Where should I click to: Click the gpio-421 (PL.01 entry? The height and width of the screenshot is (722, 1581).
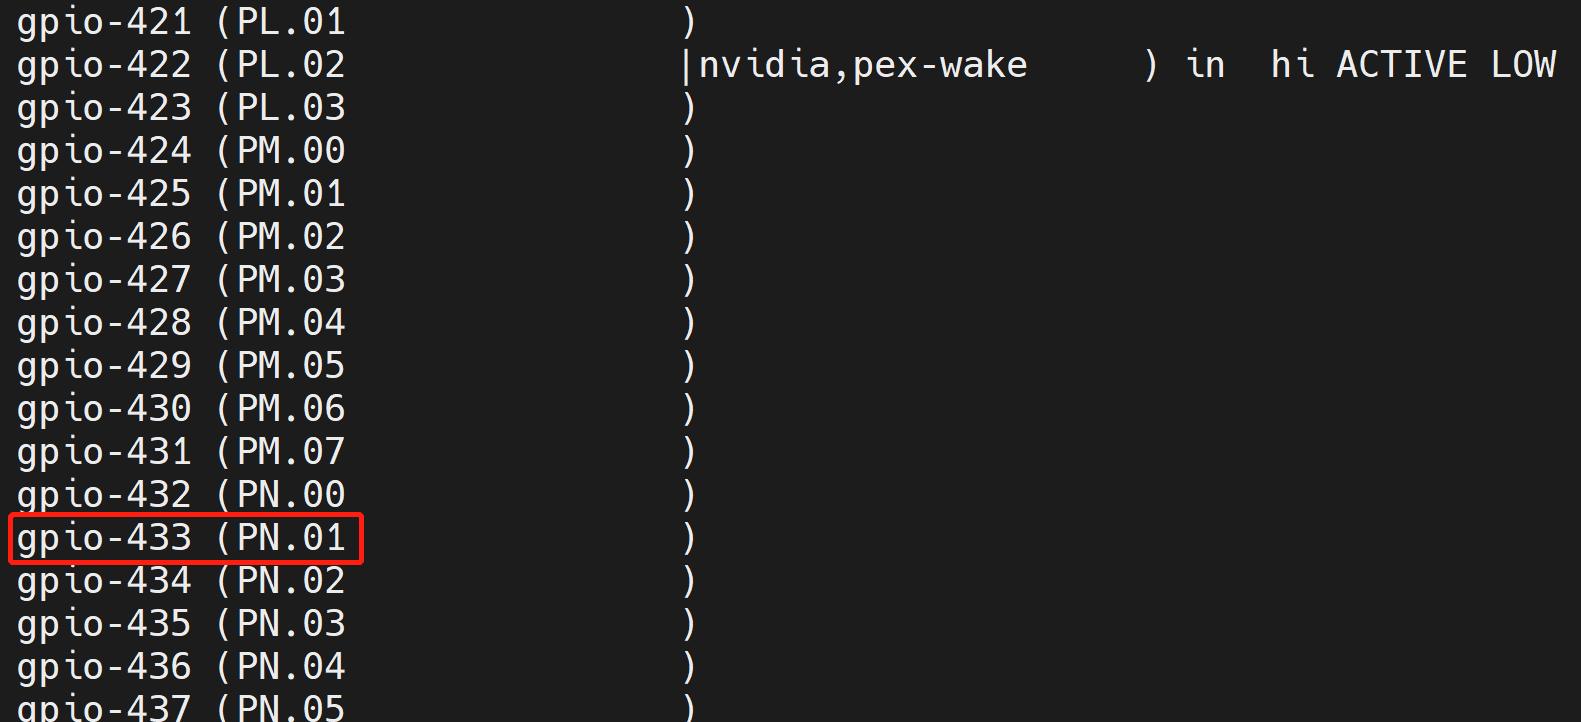181,23
